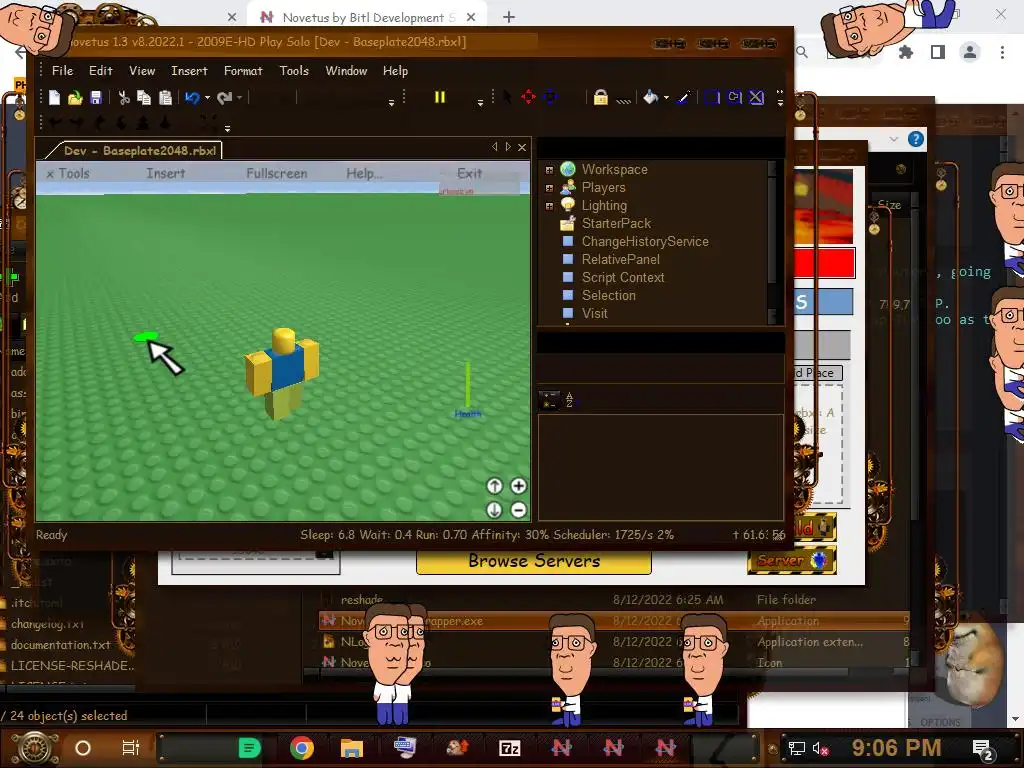
Task: Select StarterPack in the Explorer
Action: 616,223
